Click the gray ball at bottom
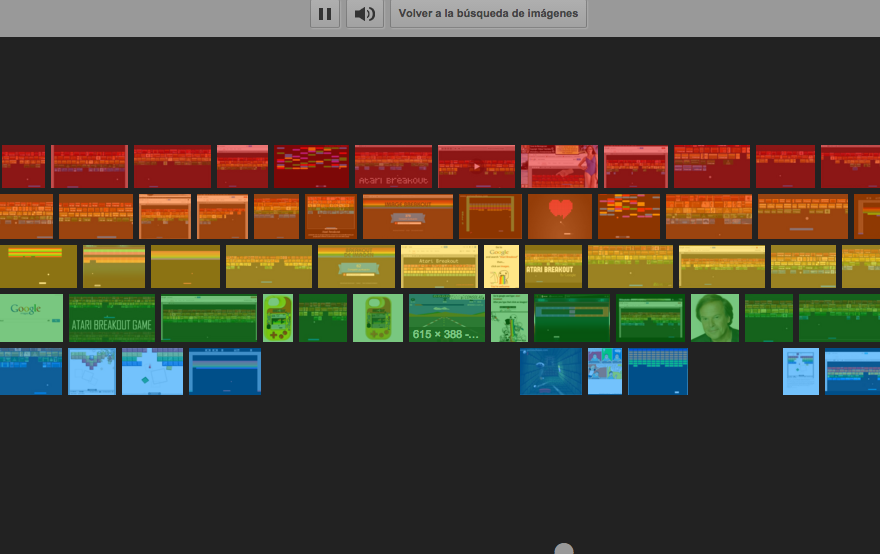This screenshot has height=554, width=880. (x=564, y=549)
